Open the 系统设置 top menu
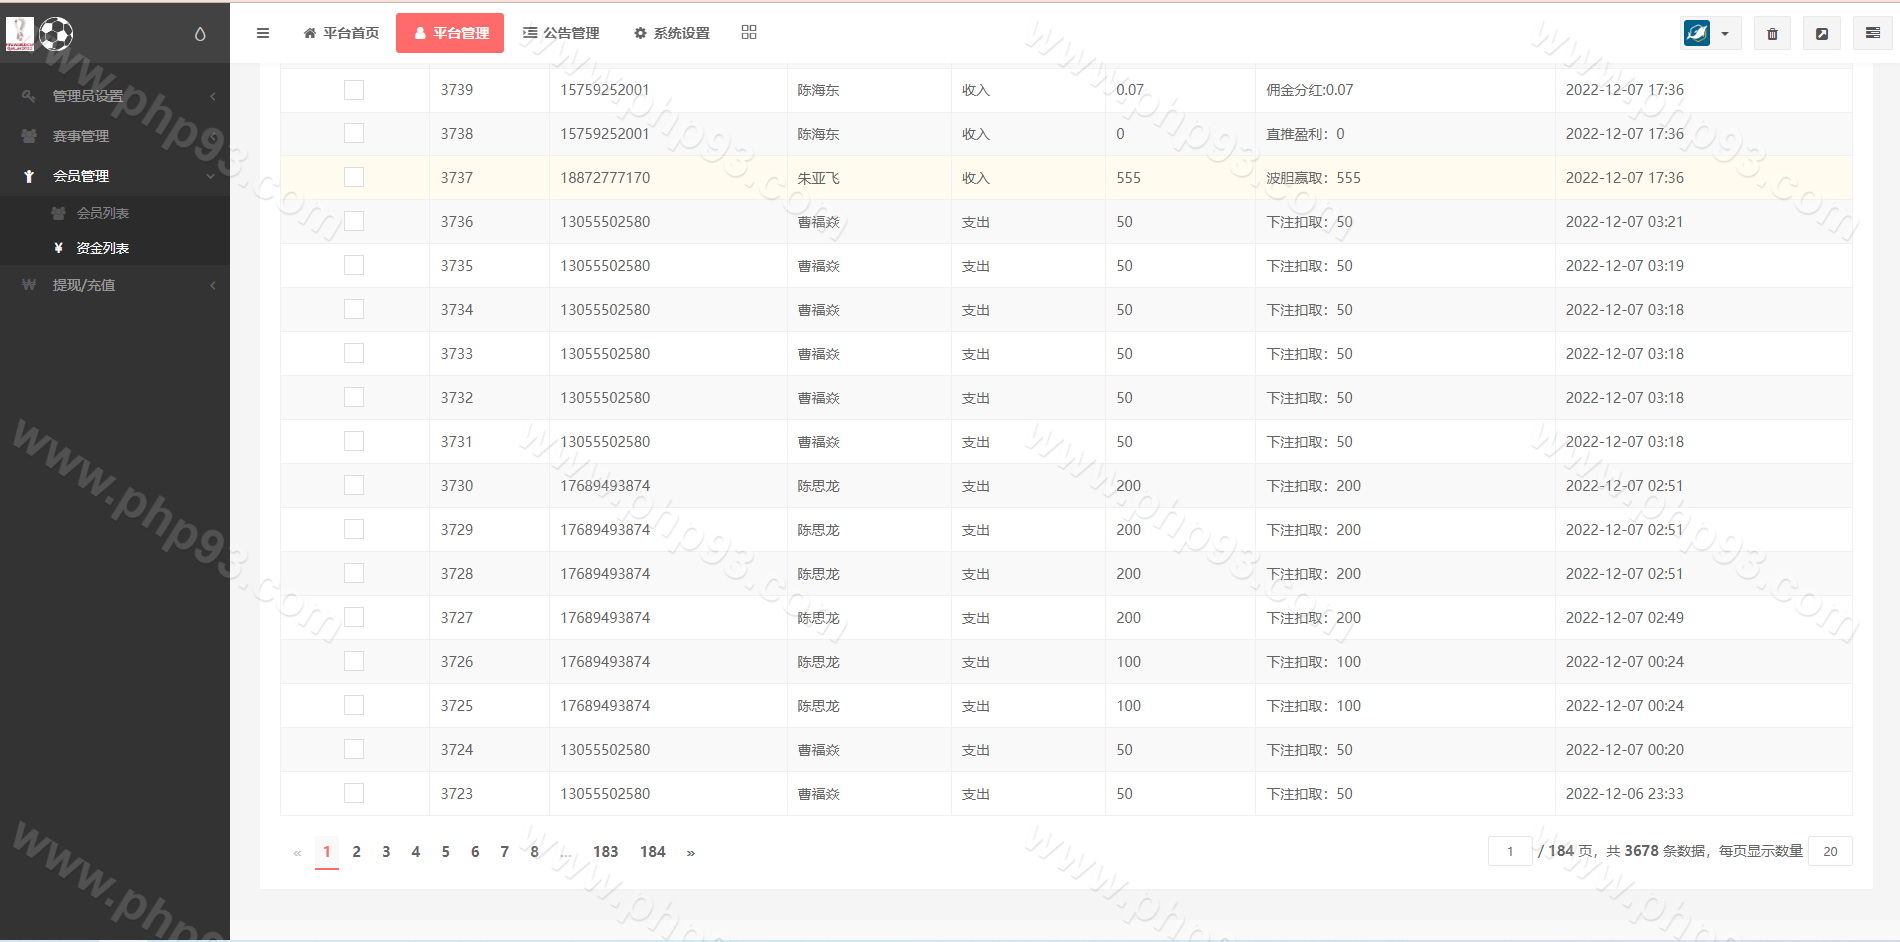Image resolution: width=1900 pixels, height=942 pixels. pyautogui.click(x=672, y=33)
